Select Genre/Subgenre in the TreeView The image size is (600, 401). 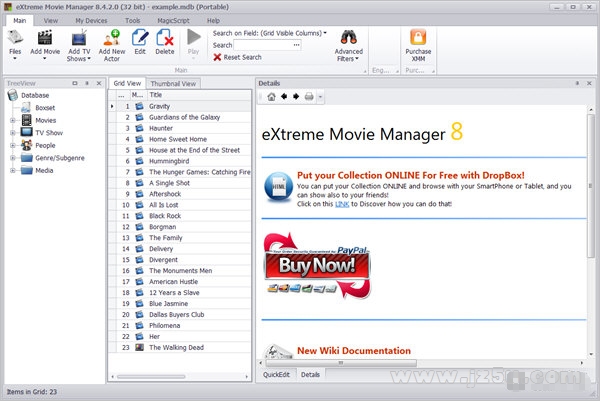tap(60, 158)
